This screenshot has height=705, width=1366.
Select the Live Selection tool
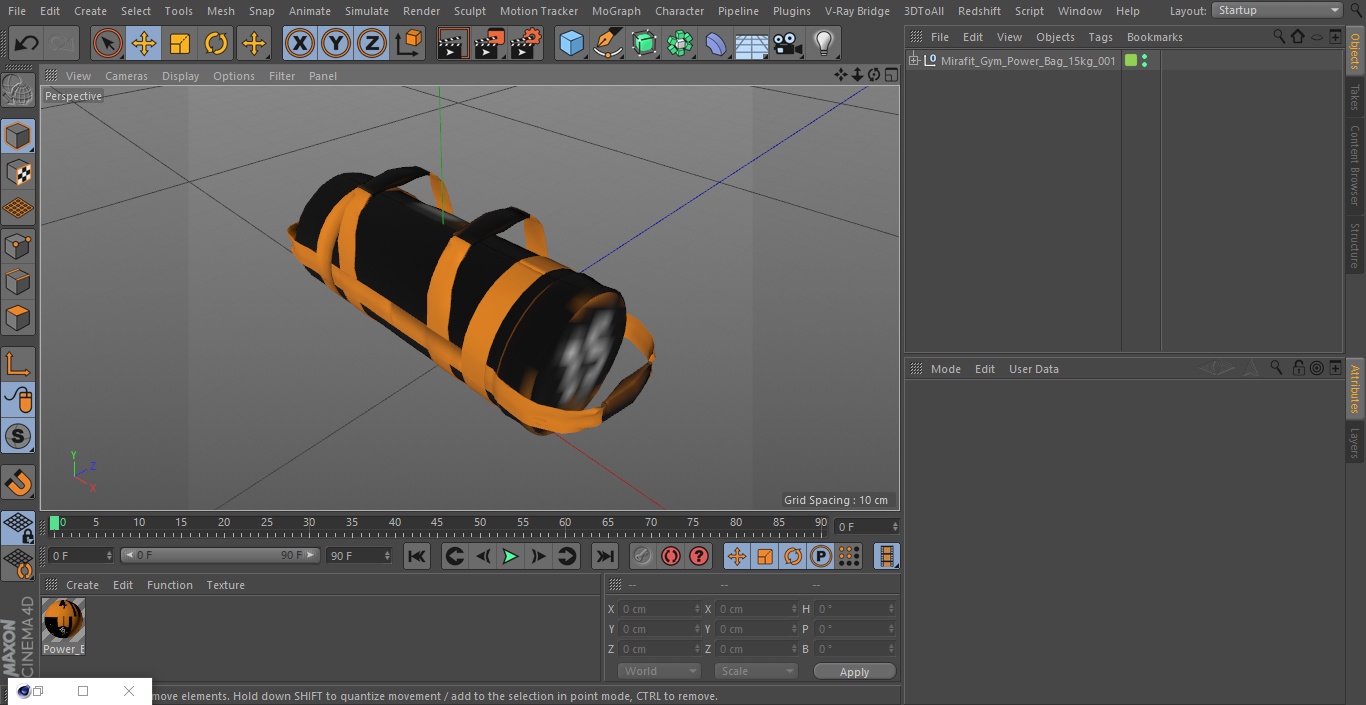tap(108, 44)
